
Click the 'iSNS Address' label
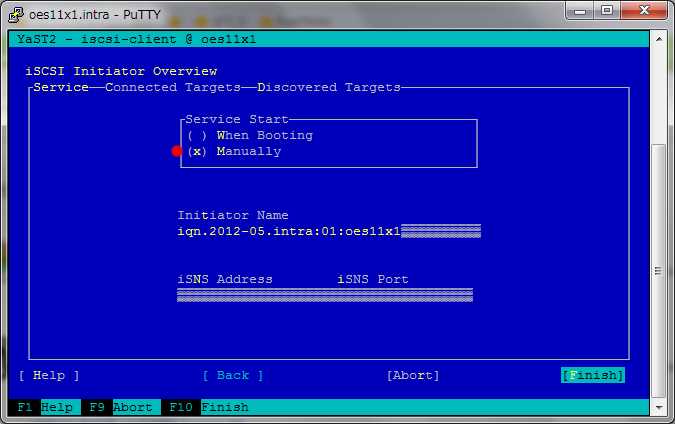point(225,279)
